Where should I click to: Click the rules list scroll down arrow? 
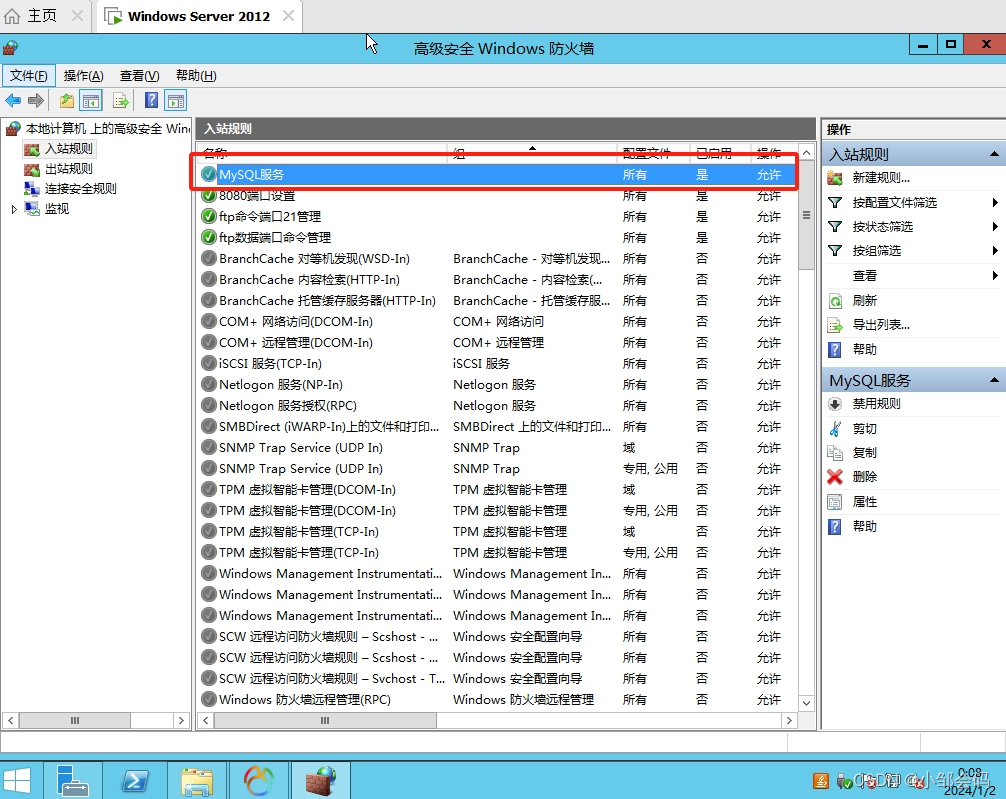(x=806, y=703)
